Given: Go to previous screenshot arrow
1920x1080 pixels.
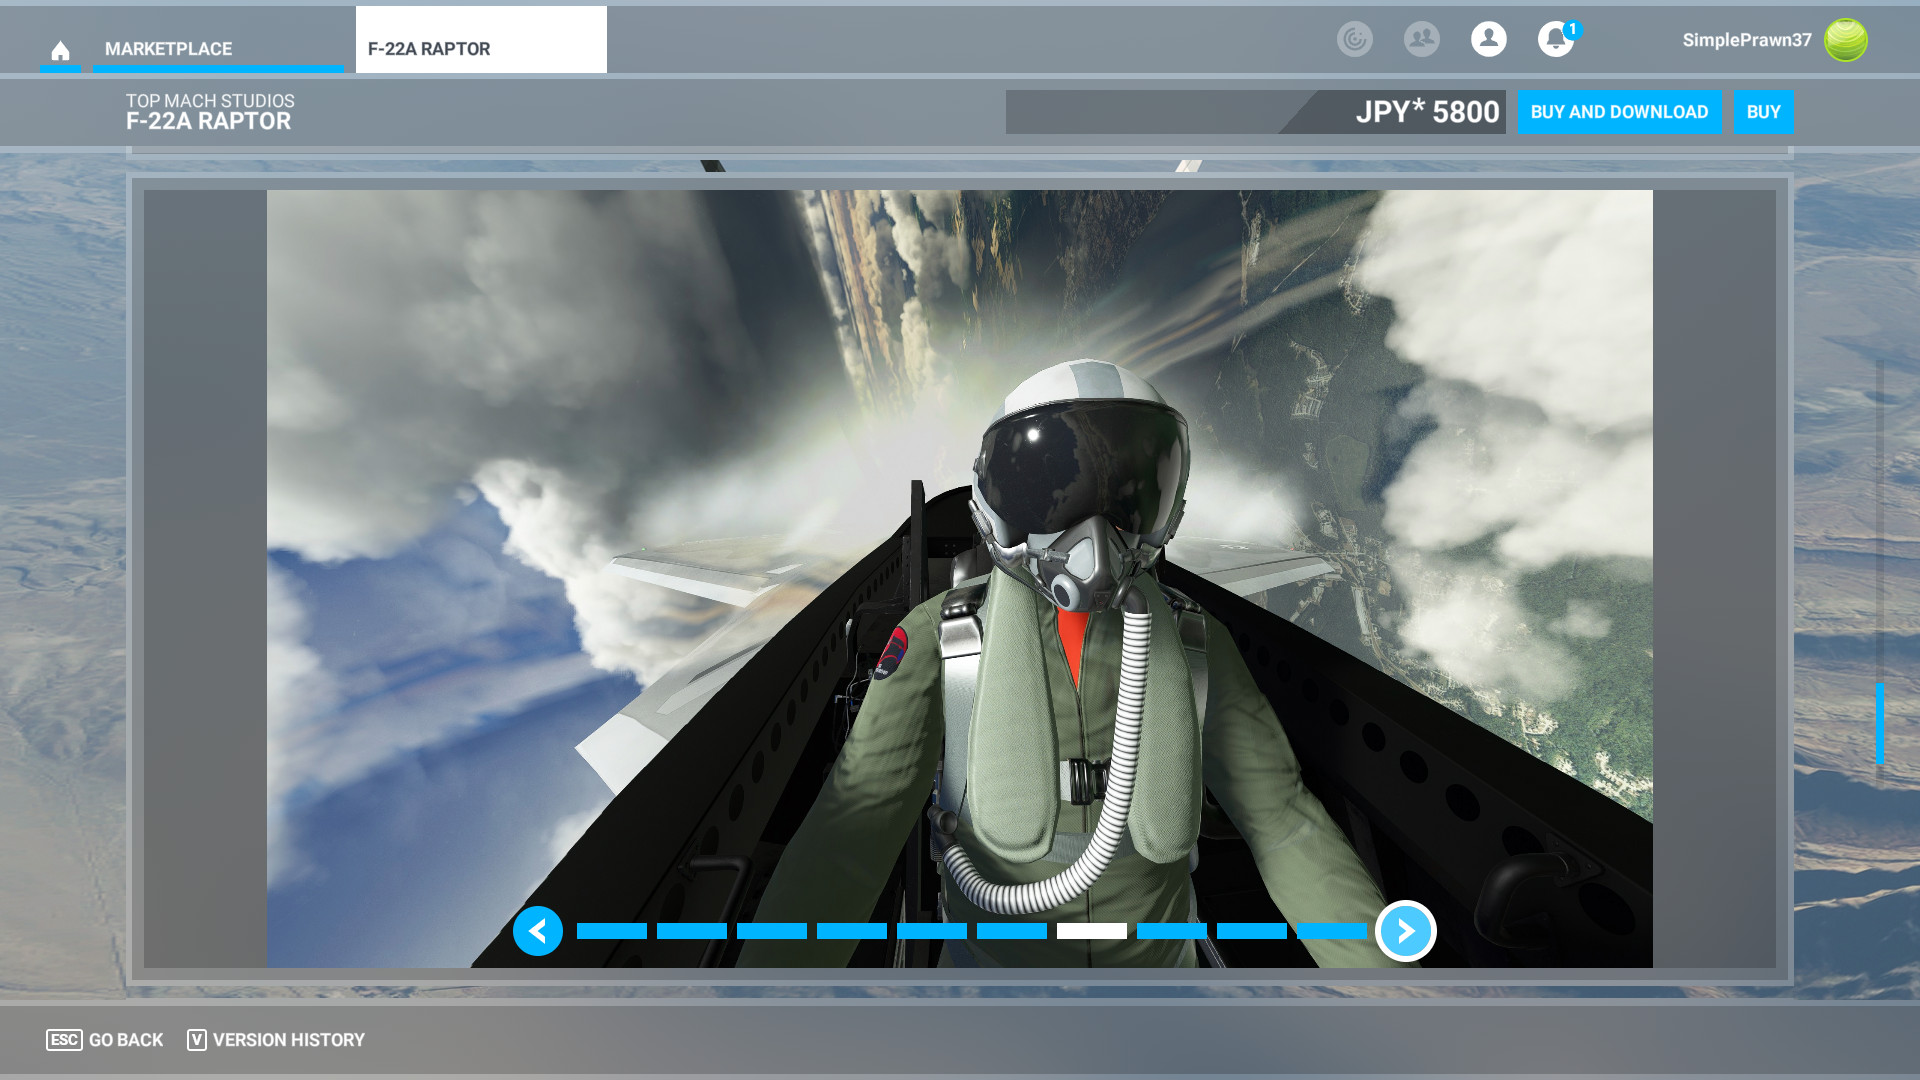Looking at the screenshot, I should [x=538, y=931].
